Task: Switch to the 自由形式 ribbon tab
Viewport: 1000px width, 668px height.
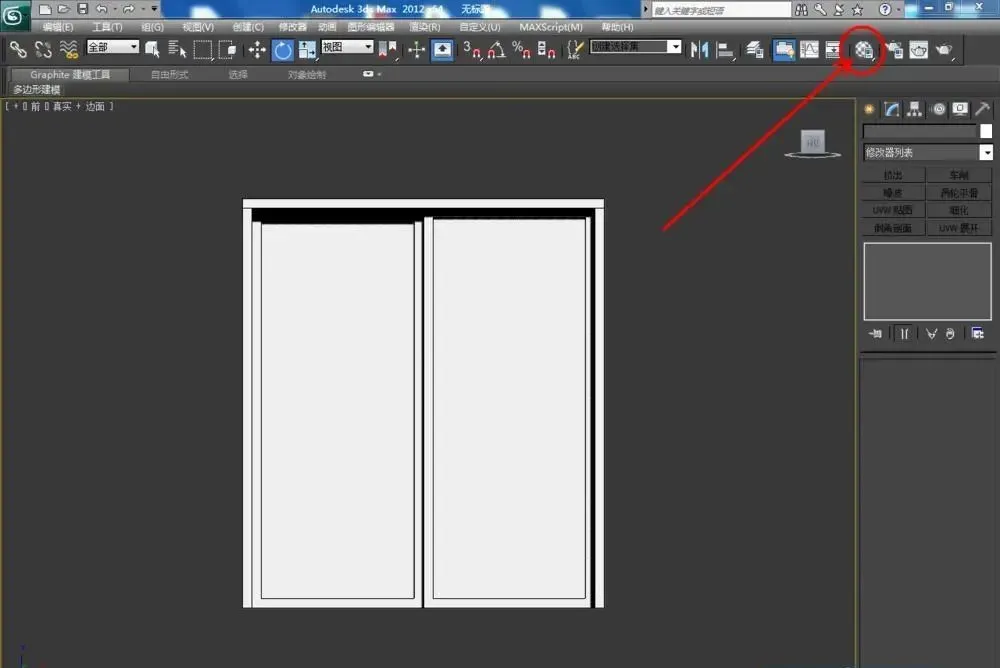Action: click(169, 75)
